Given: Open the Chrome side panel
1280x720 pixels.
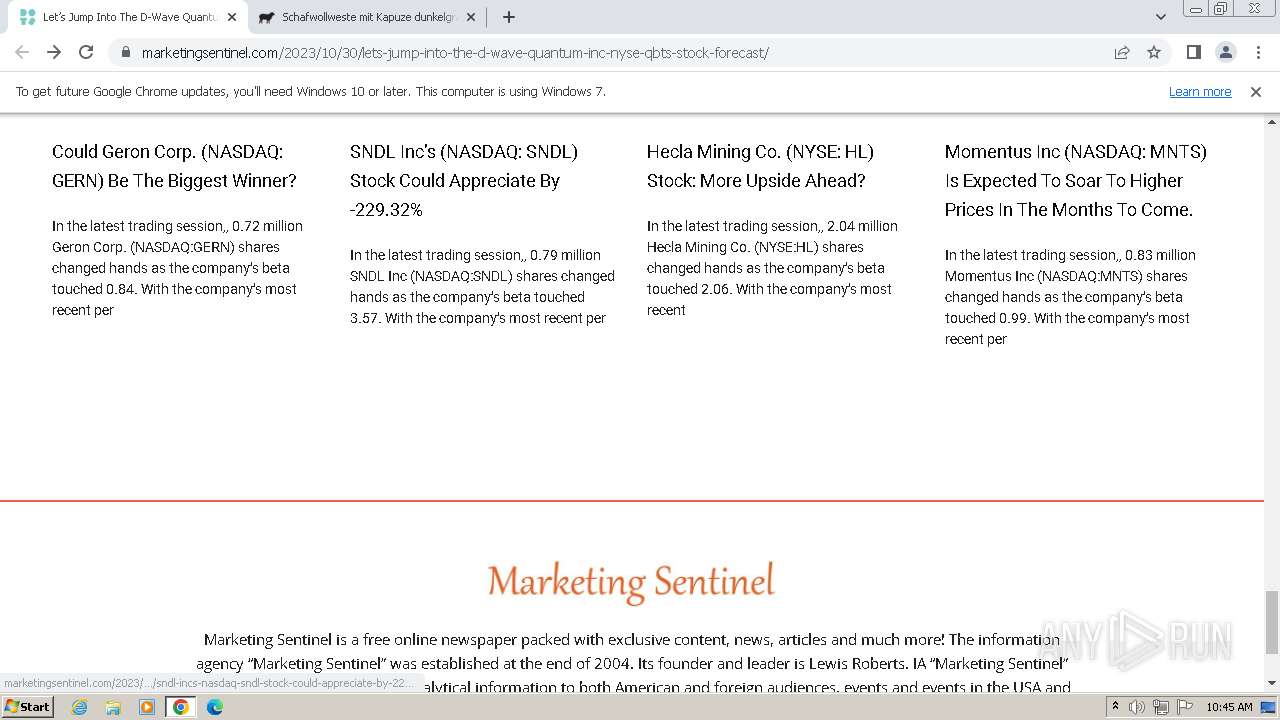Looking at the screenshot, I should click(1193, 52).
